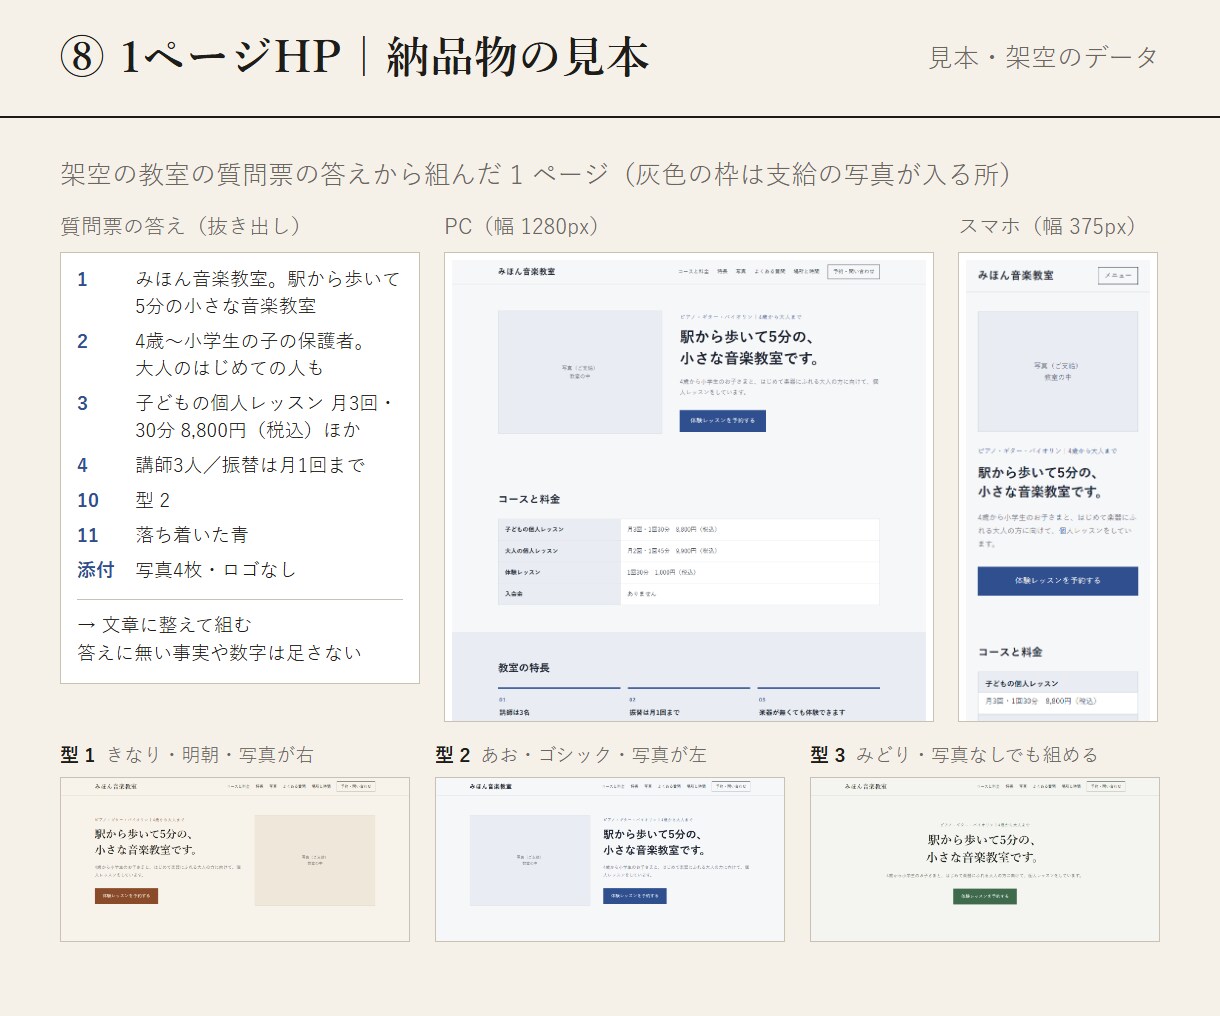This screenshot has height=1016, width=1220.
Task: Click the beige photo placeholder in 型 1 preview
Action: 315,860
